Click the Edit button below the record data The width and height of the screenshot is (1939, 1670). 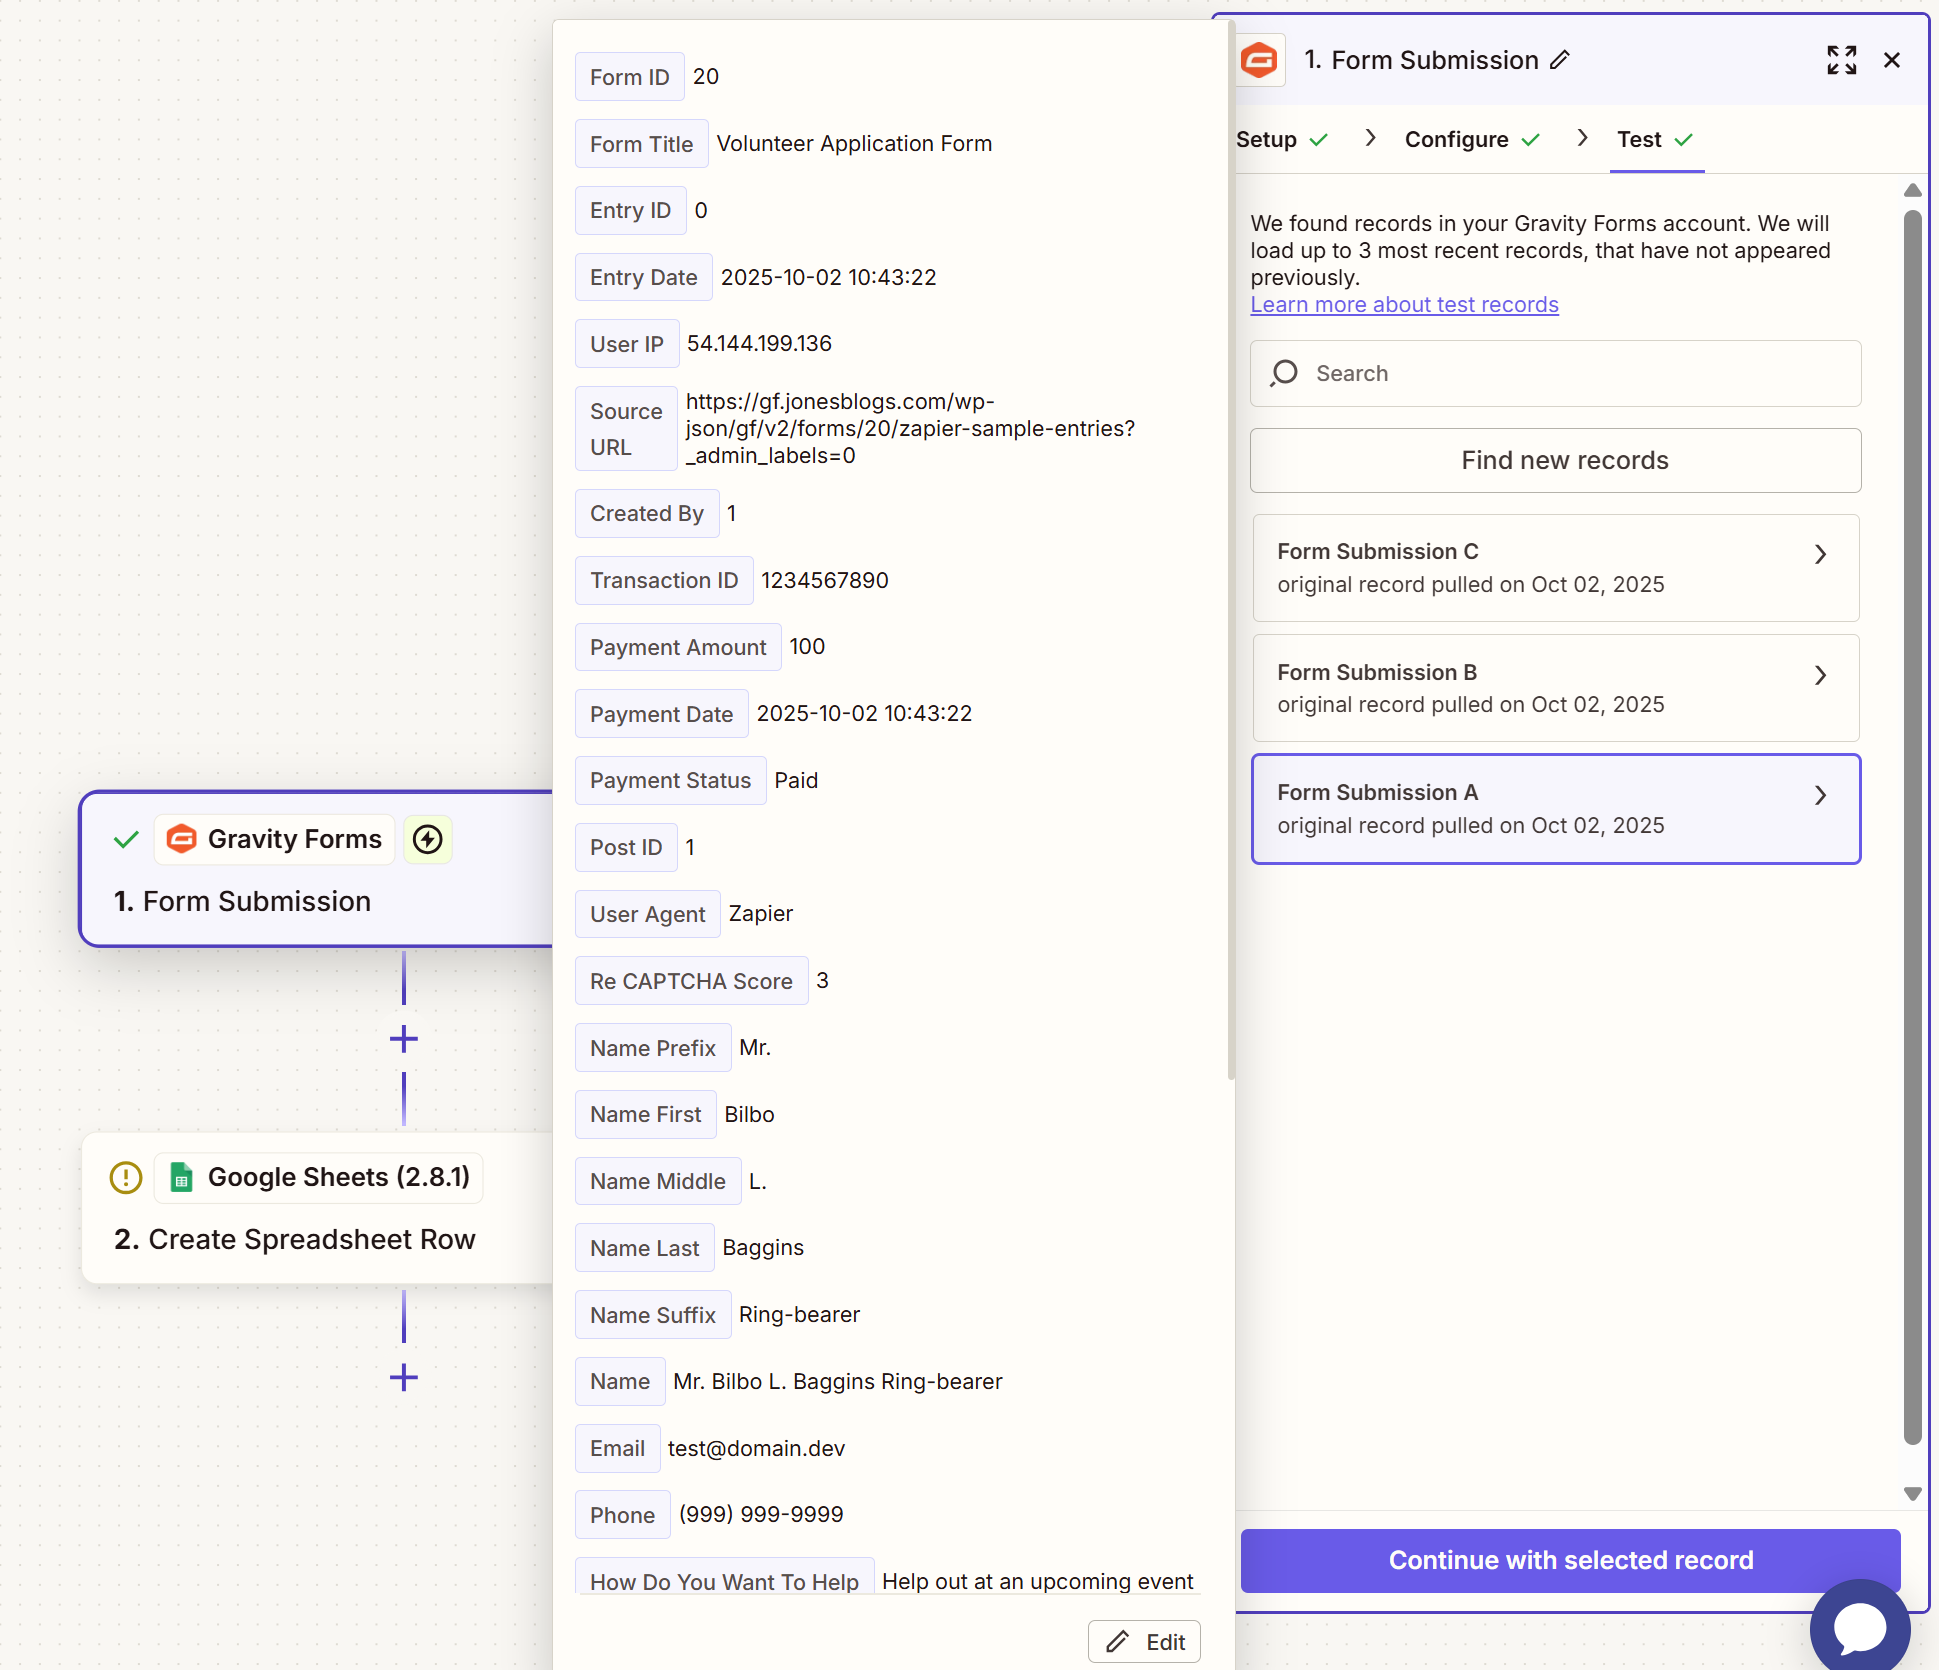[x=1144, y=1641]
